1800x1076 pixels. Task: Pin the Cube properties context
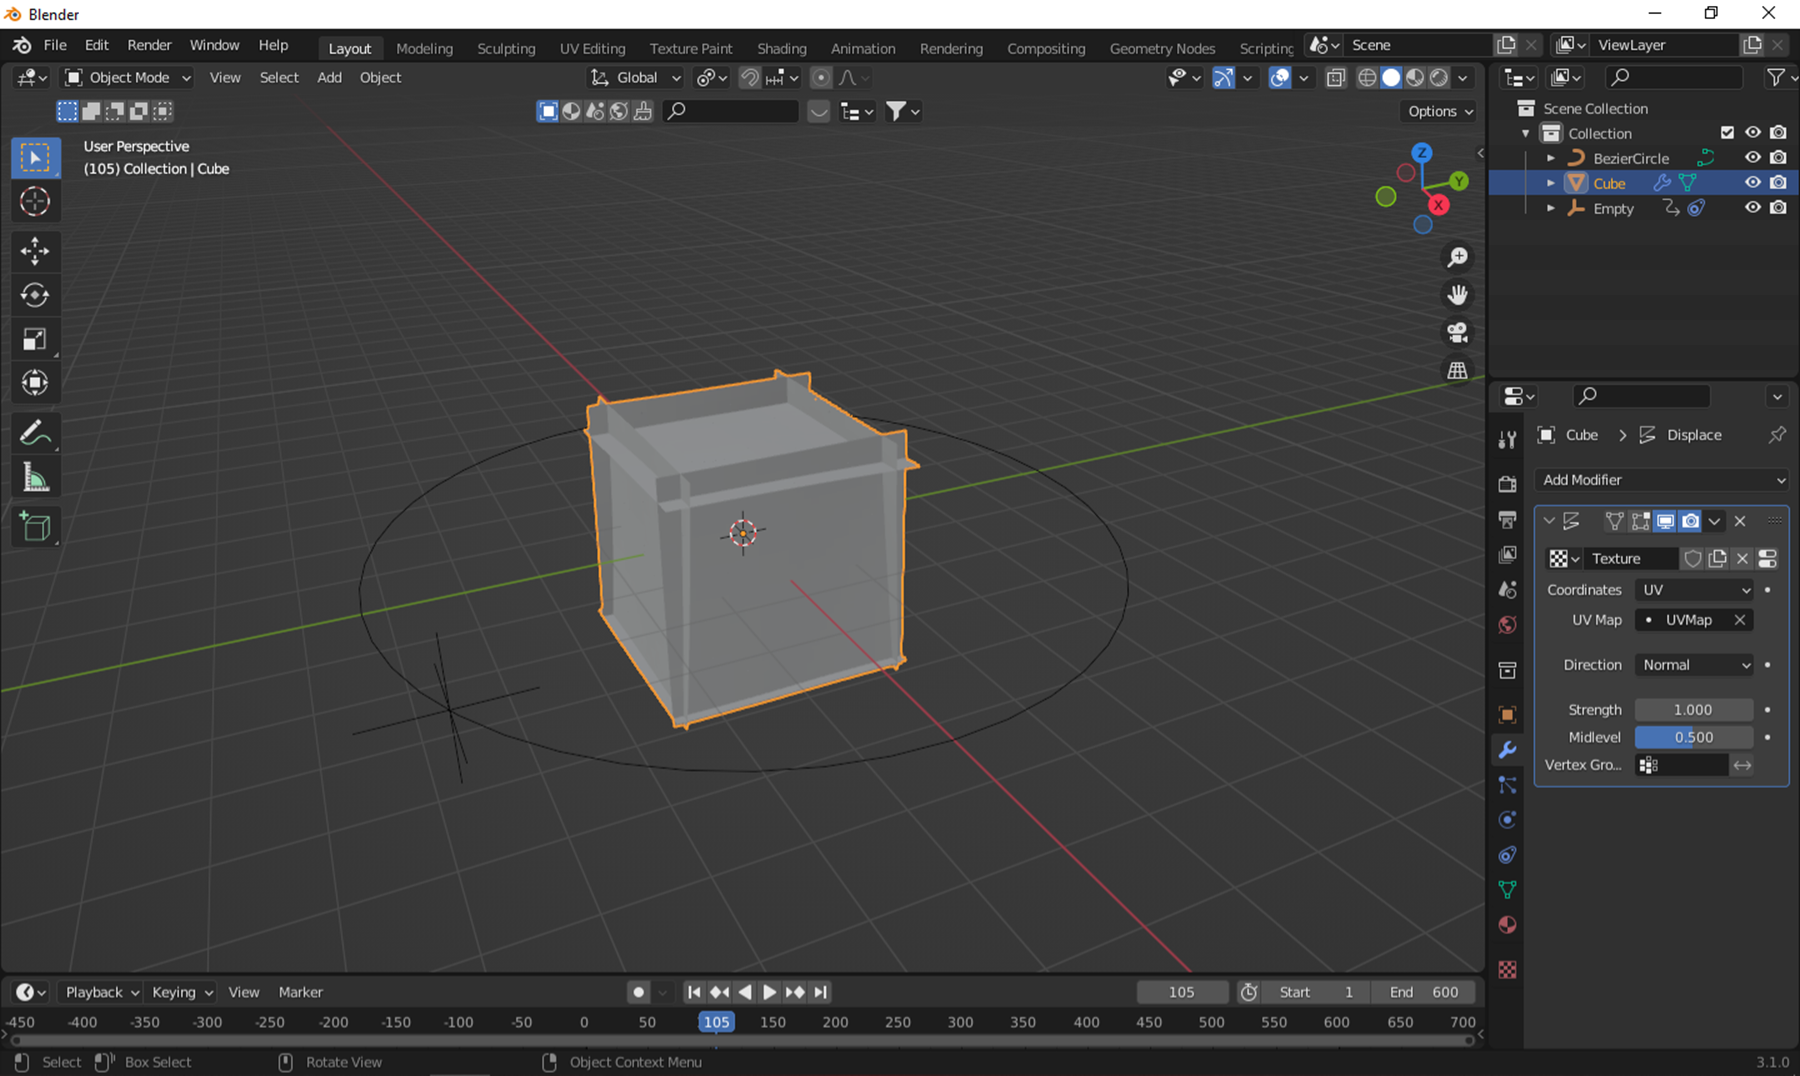(1777, 435)
